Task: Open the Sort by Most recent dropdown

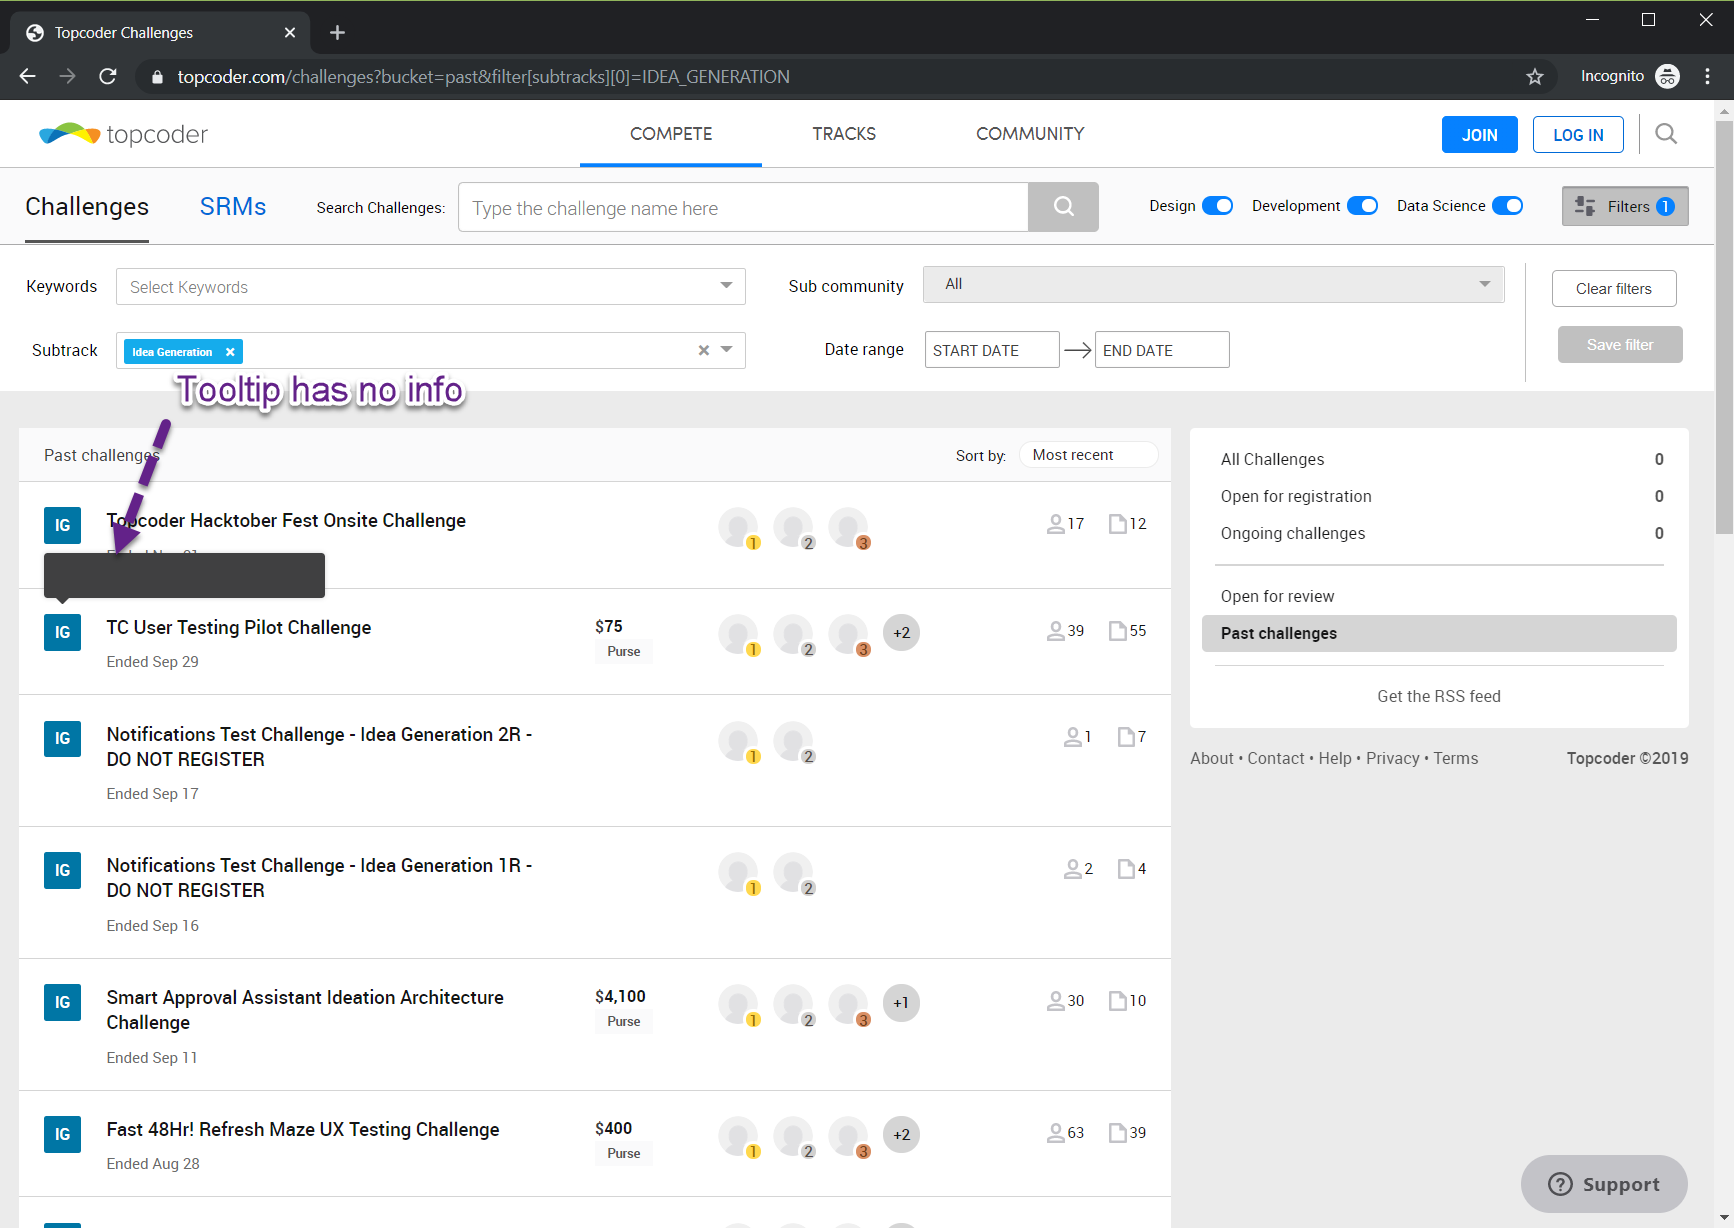Action: (1088, 455)
